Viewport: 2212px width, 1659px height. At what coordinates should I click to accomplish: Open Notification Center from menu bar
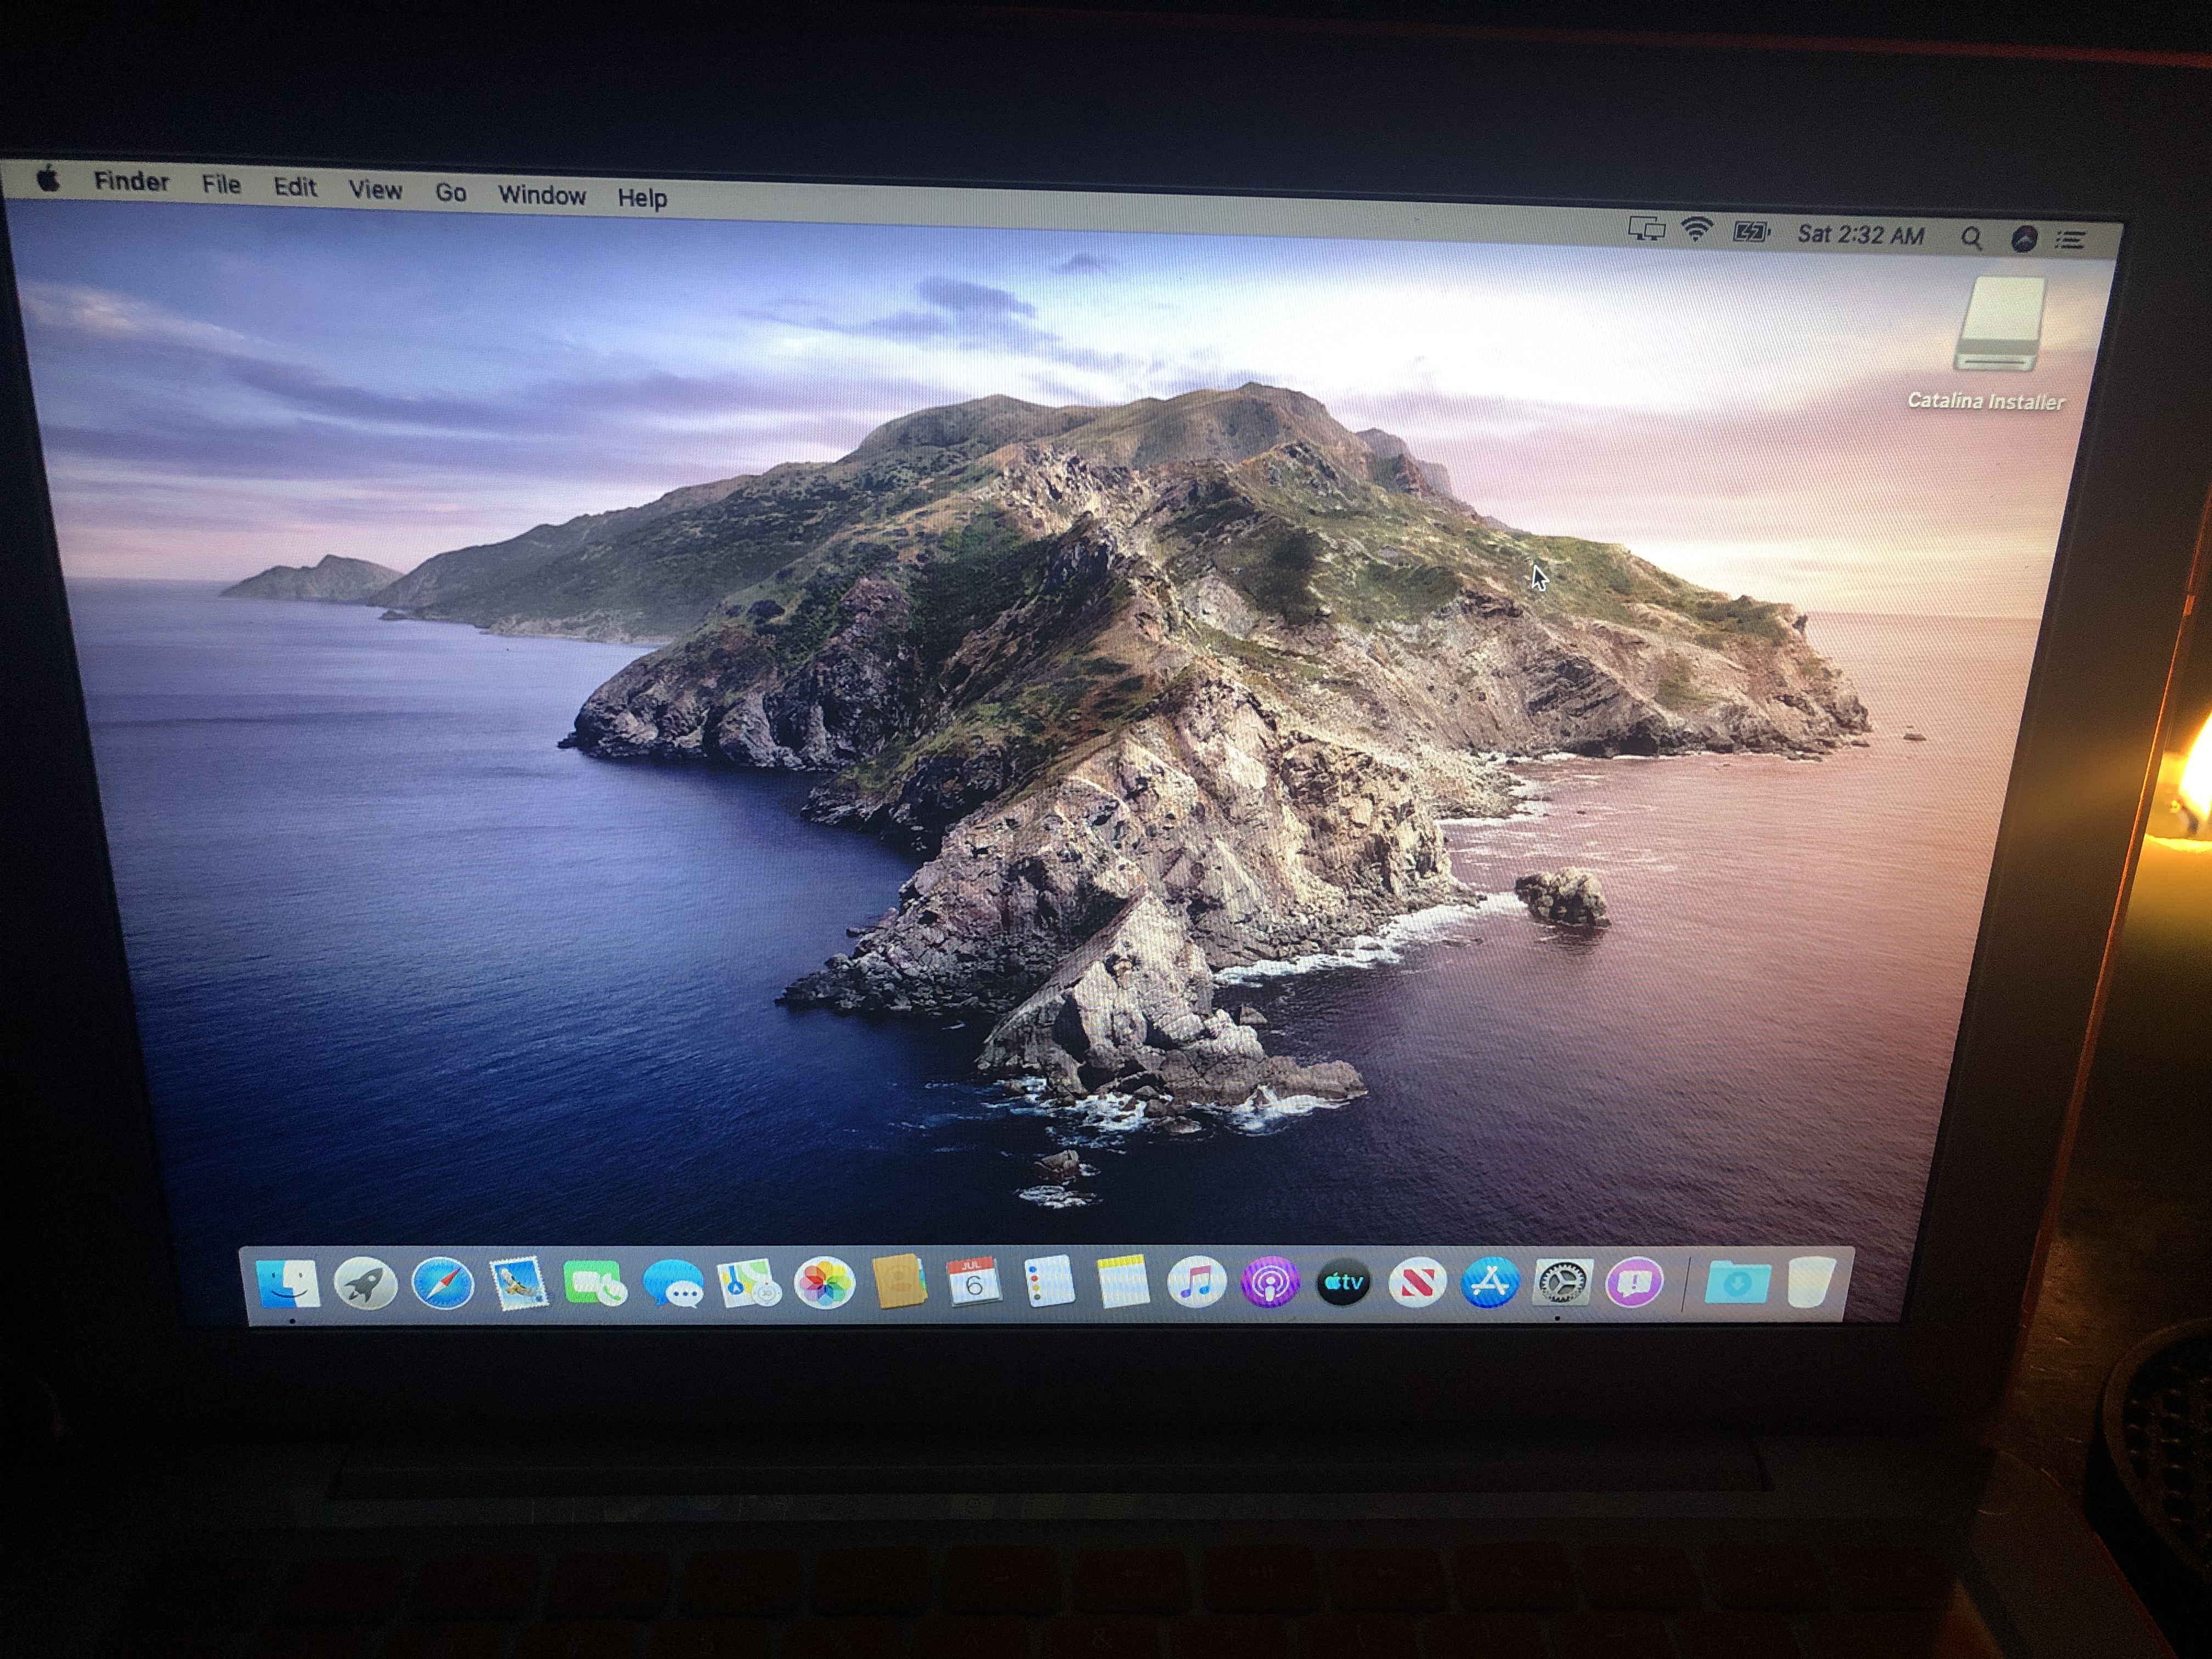coord(2071,240)
